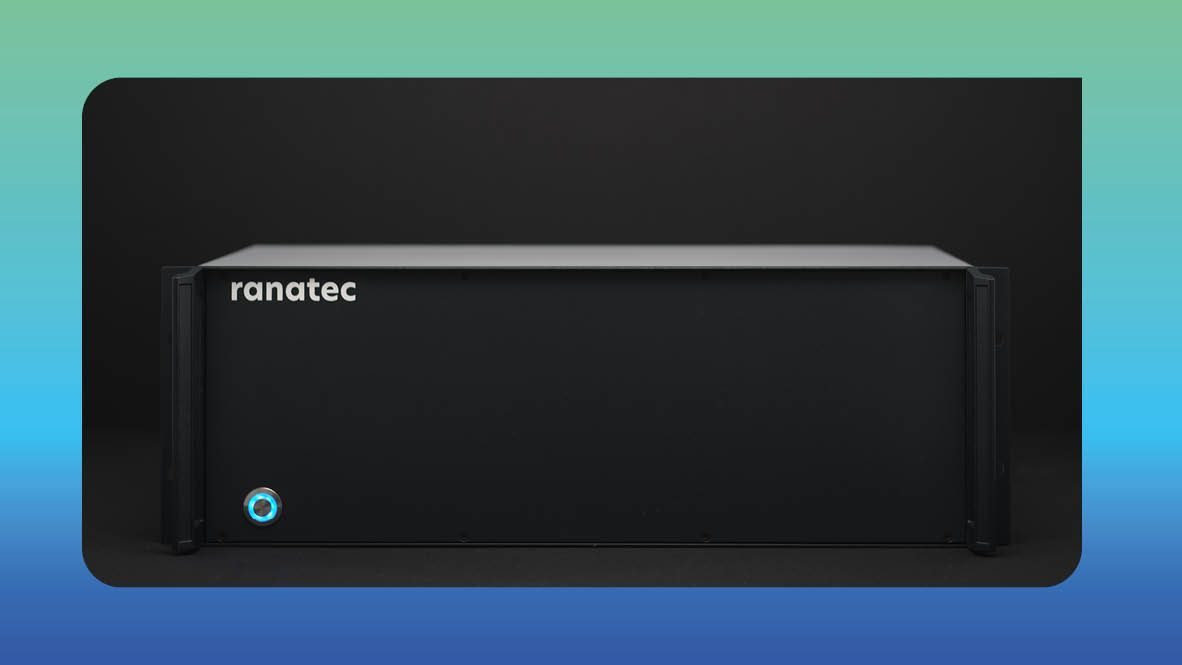The width and height of the screenshot is (1182, 665).
Task: Click the gray top lid of the device
Action: click(586, 255)
